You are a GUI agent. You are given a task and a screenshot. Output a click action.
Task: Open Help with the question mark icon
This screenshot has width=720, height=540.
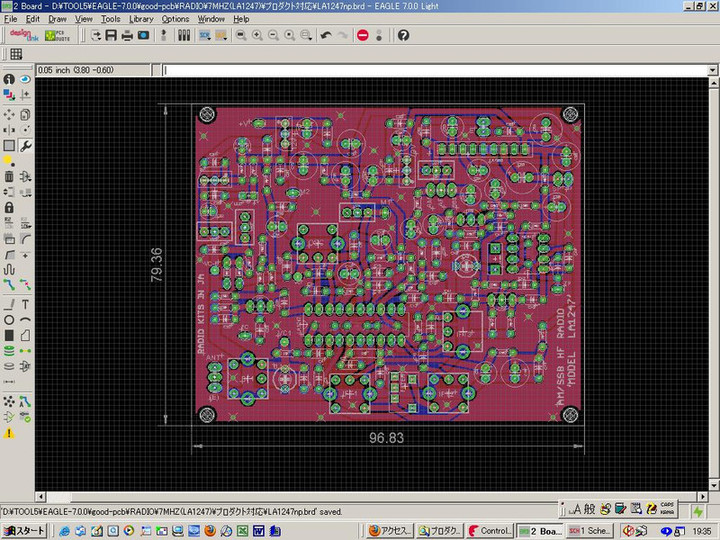[403, 35]
